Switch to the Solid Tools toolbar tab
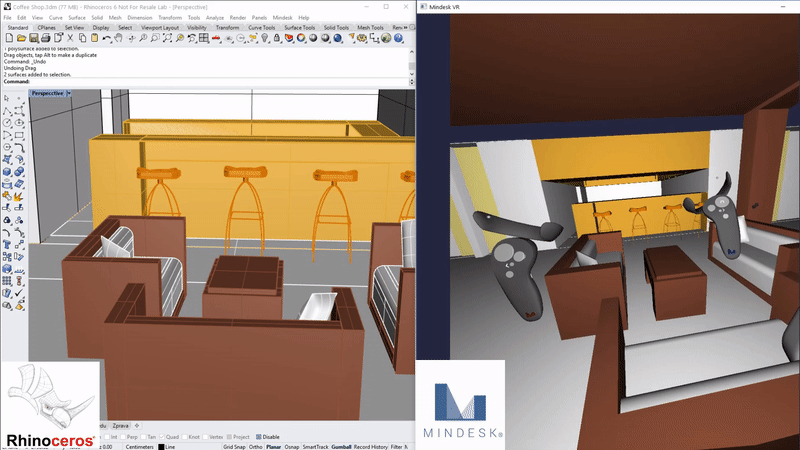This screenshot has width=800, height=450. pos(336,28)
